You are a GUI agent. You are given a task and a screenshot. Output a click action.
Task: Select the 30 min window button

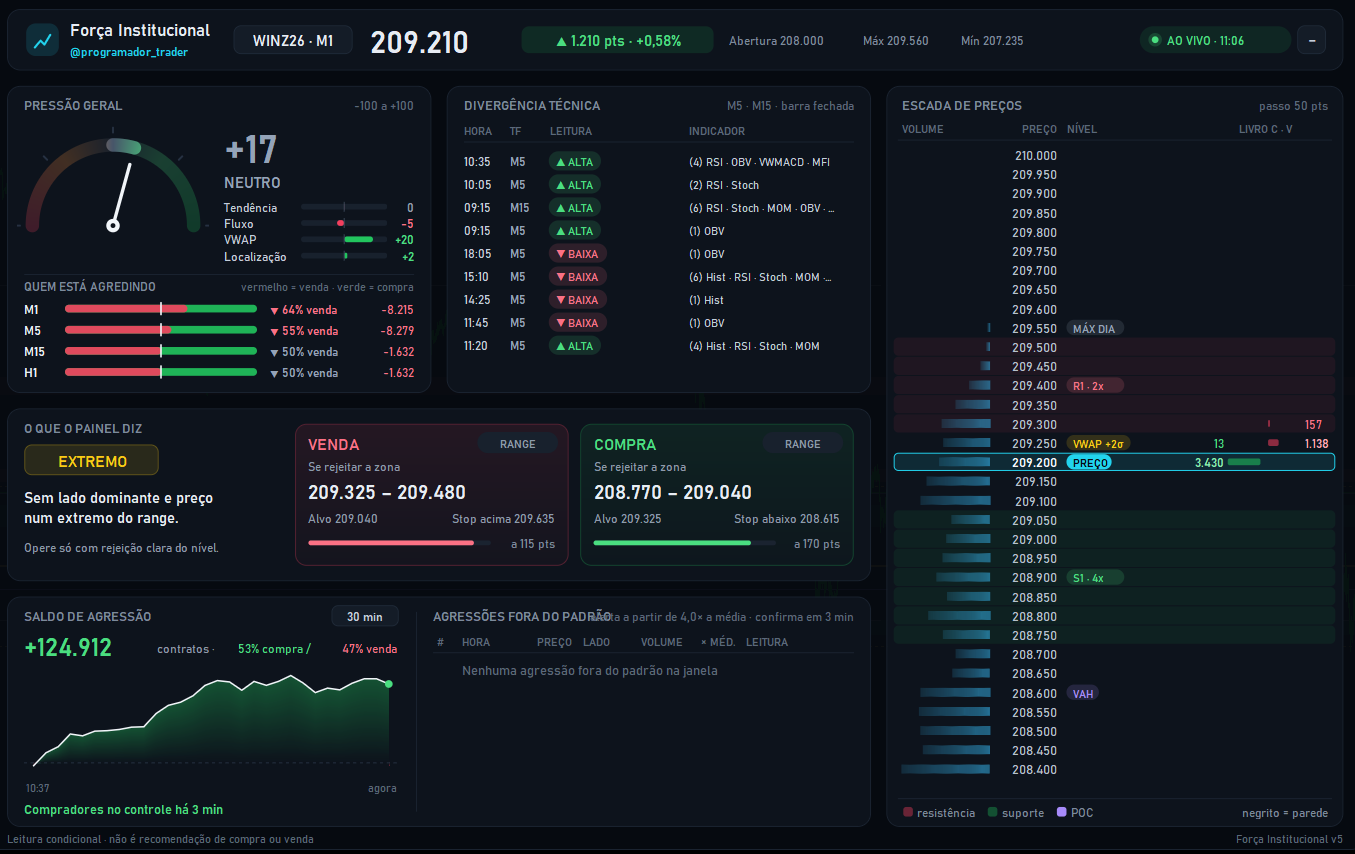pyautogui.click(x=365, y=616)
